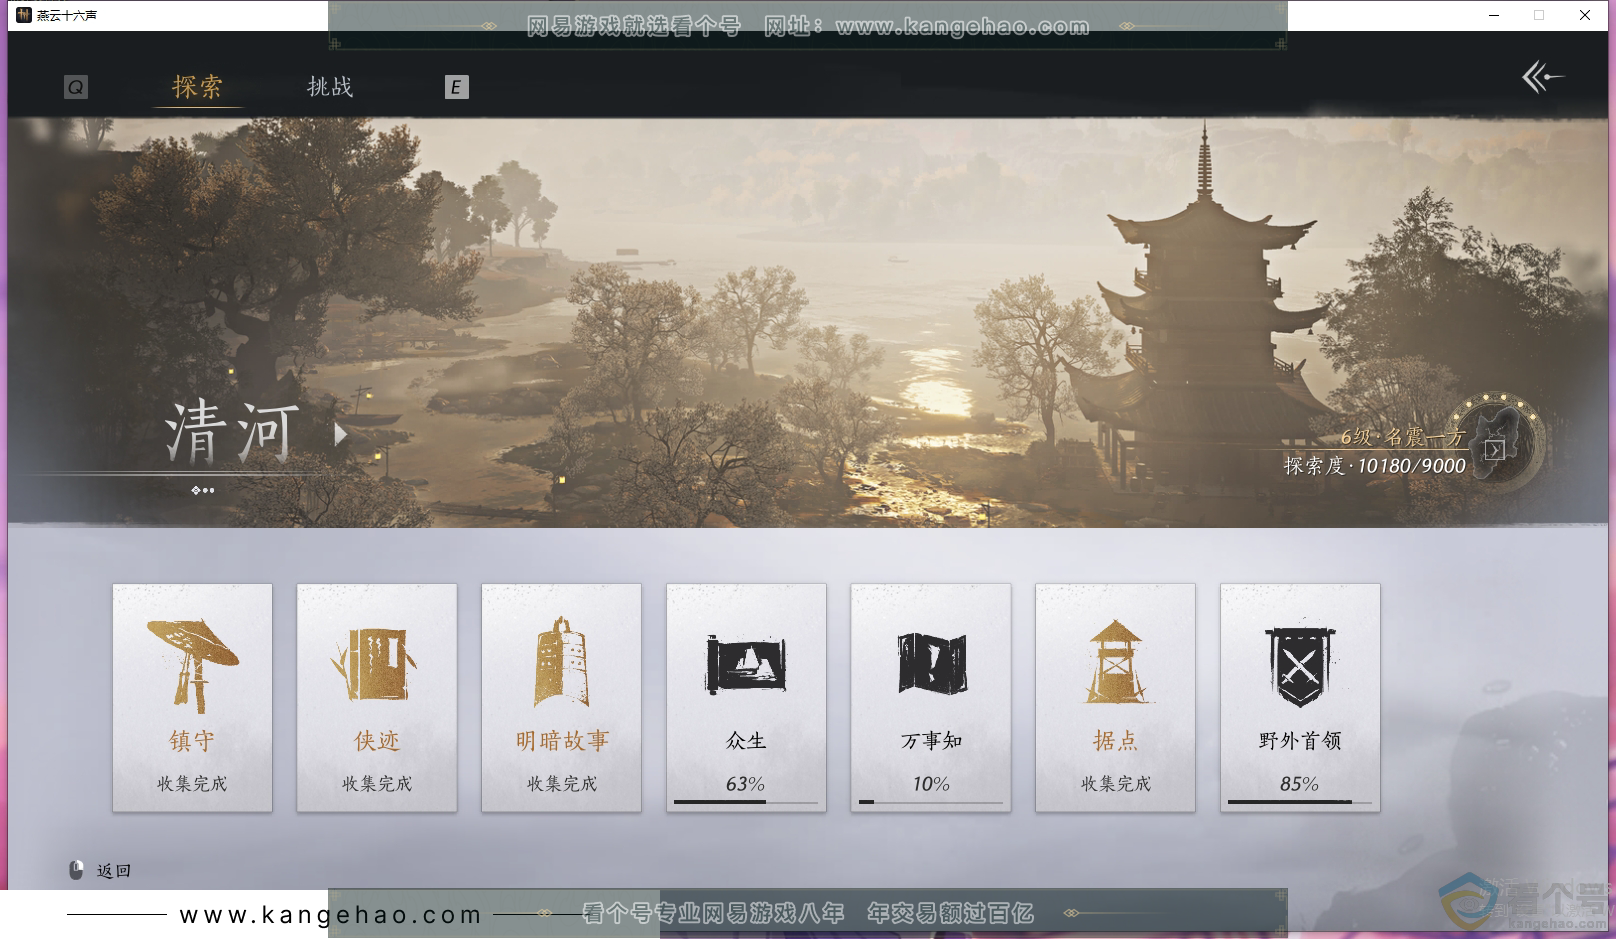Click the 85% value on 野外首领 card
The height and width of the screenshot is (939, 1616).
pyautogui.click(x=1300, y=784)
